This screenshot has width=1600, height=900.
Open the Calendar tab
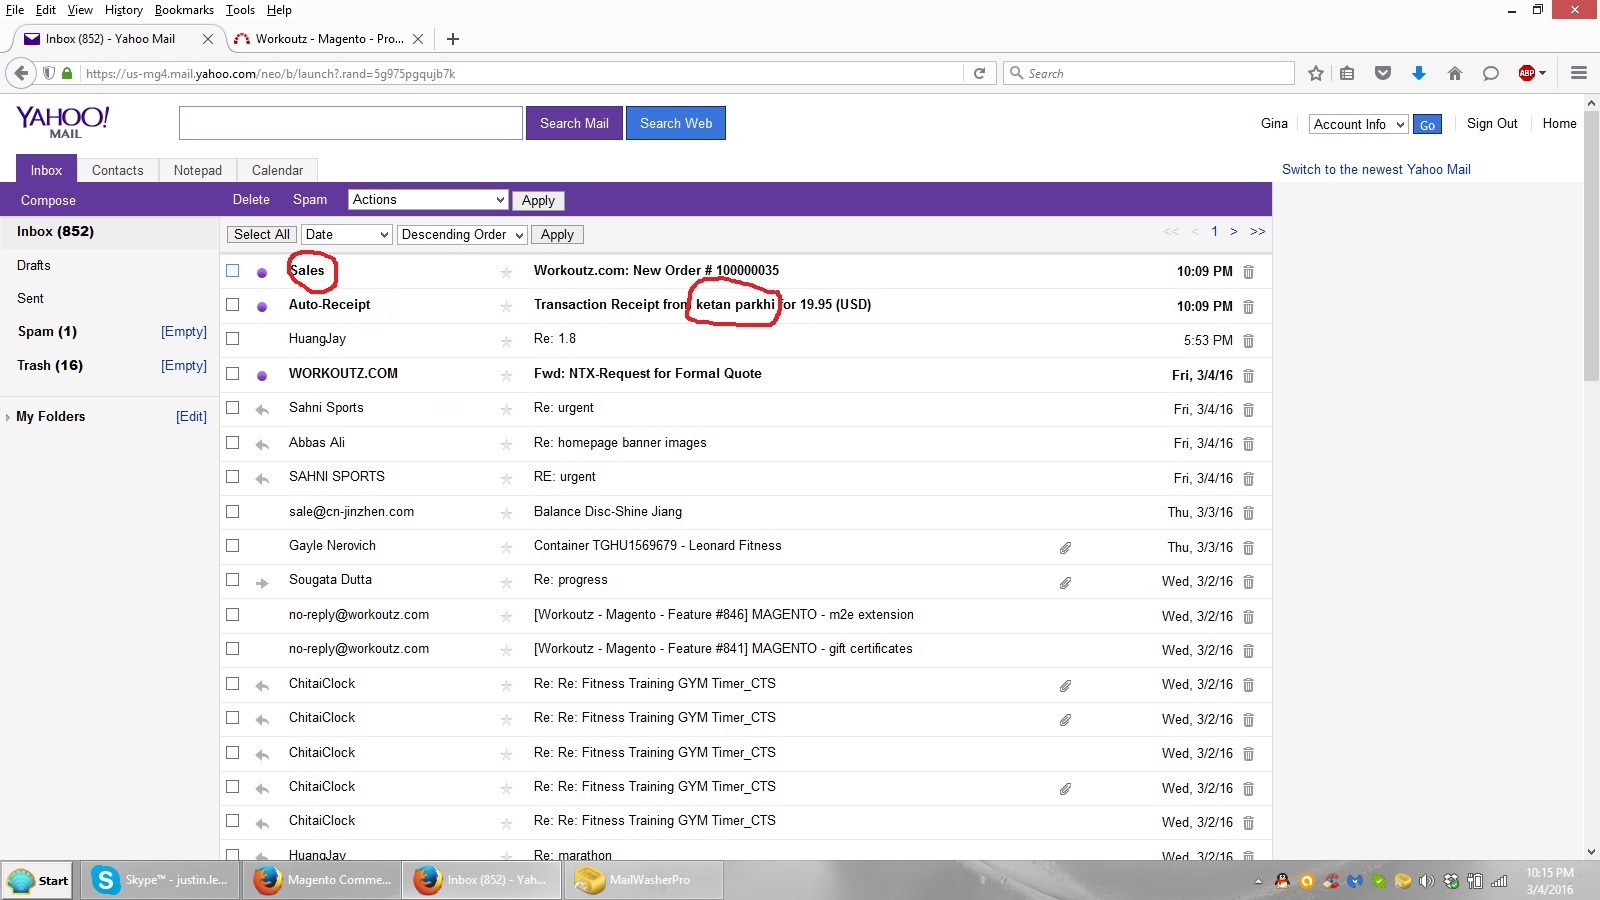point(277,170)
